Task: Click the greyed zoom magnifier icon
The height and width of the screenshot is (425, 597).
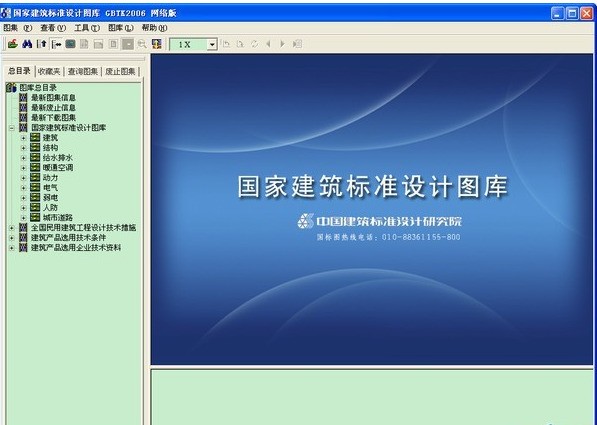Action: pos(142,44)
